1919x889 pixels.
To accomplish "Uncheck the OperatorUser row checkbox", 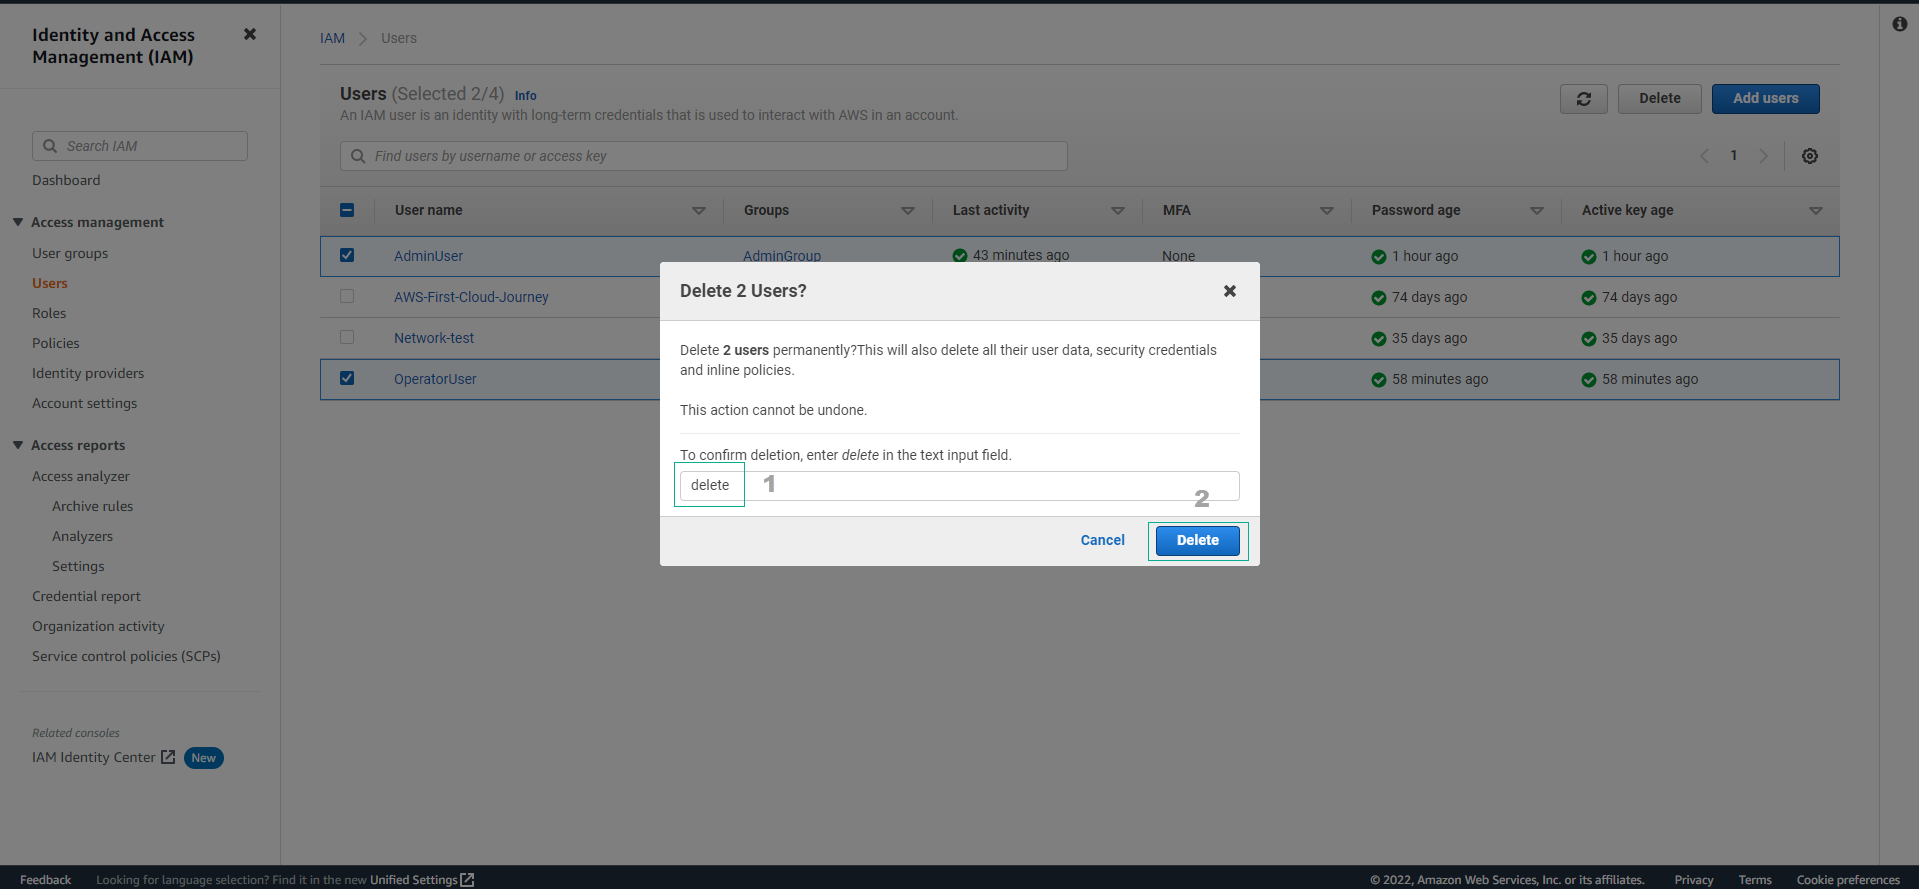I will coord(347,378).
